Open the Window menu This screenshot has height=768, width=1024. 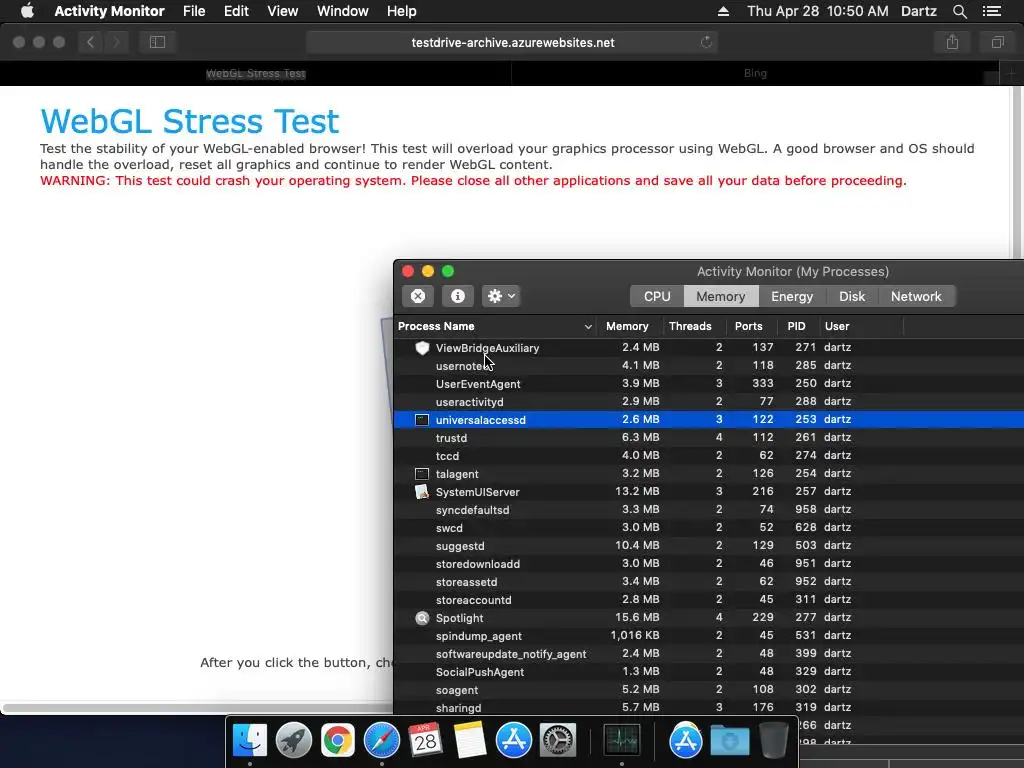[342, 11]
